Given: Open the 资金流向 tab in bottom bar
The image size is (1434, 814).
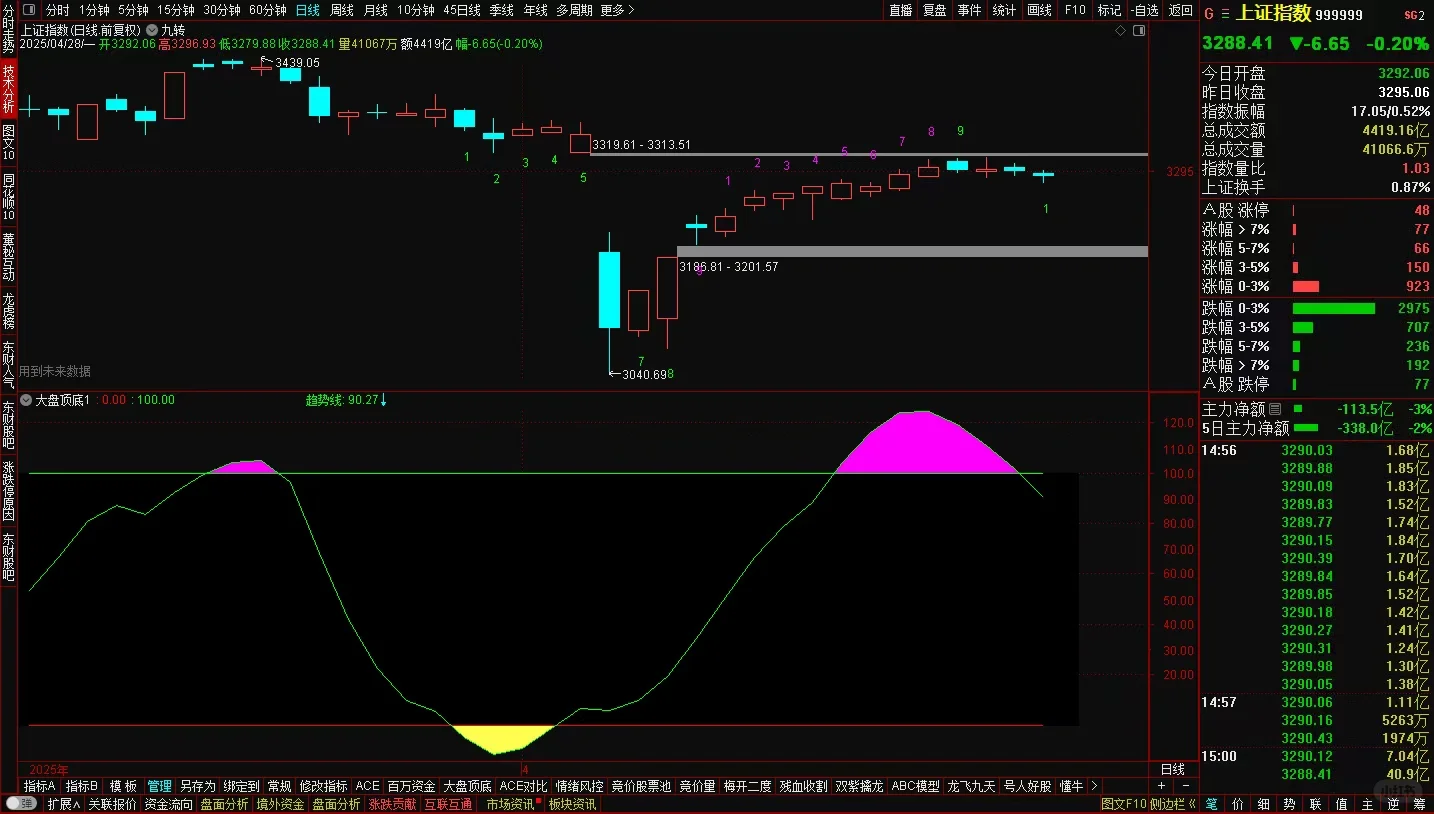Looking at the screenshot, I should [168, 804].
